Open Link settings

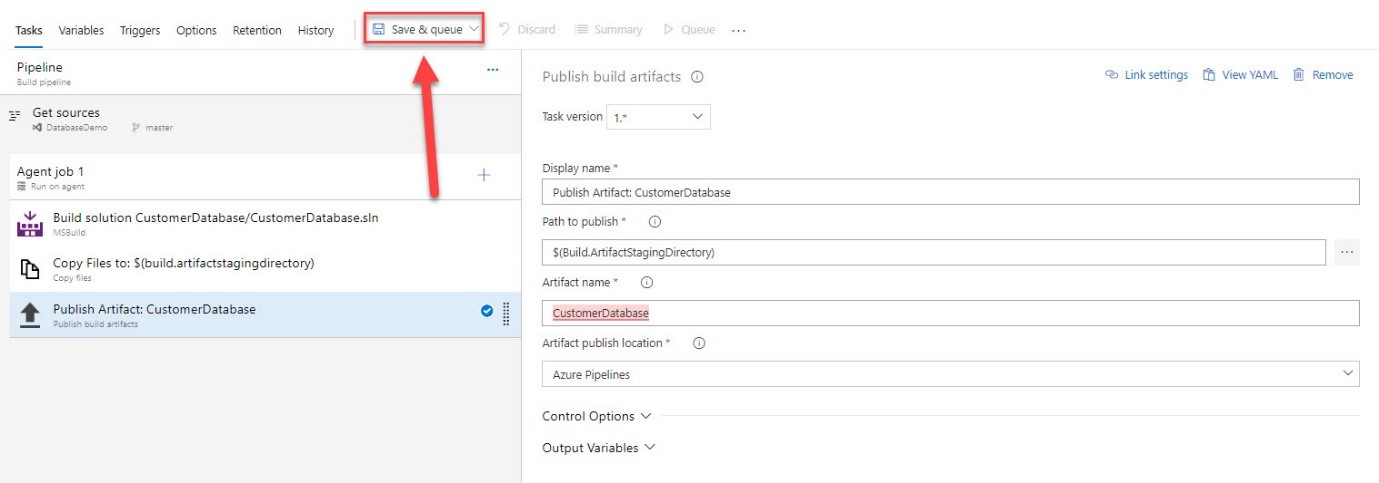point(1146,75)
